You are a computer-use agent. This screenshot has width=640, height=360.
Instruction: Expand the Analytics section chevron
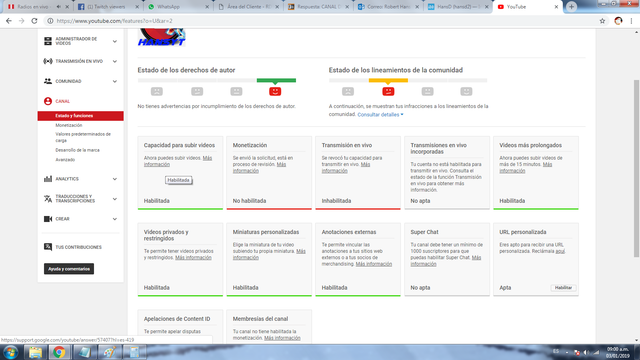point(115,179)
